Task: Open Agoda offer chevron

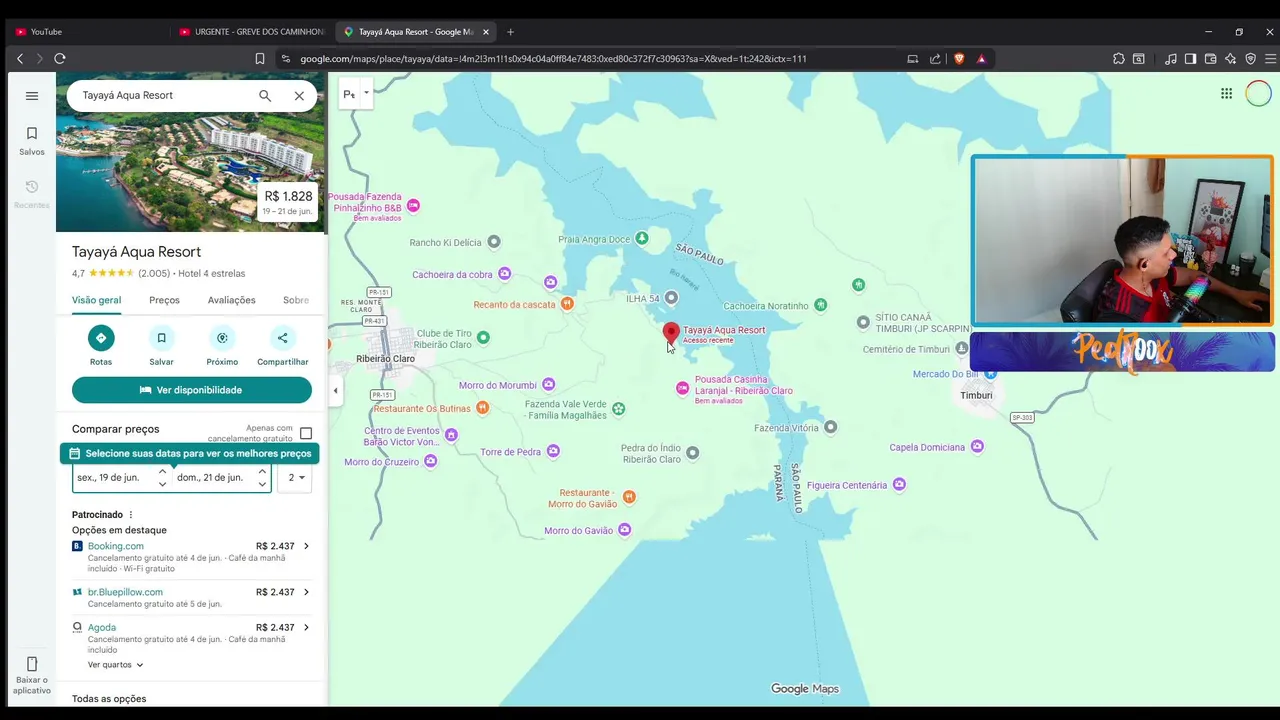Action: 306,628
